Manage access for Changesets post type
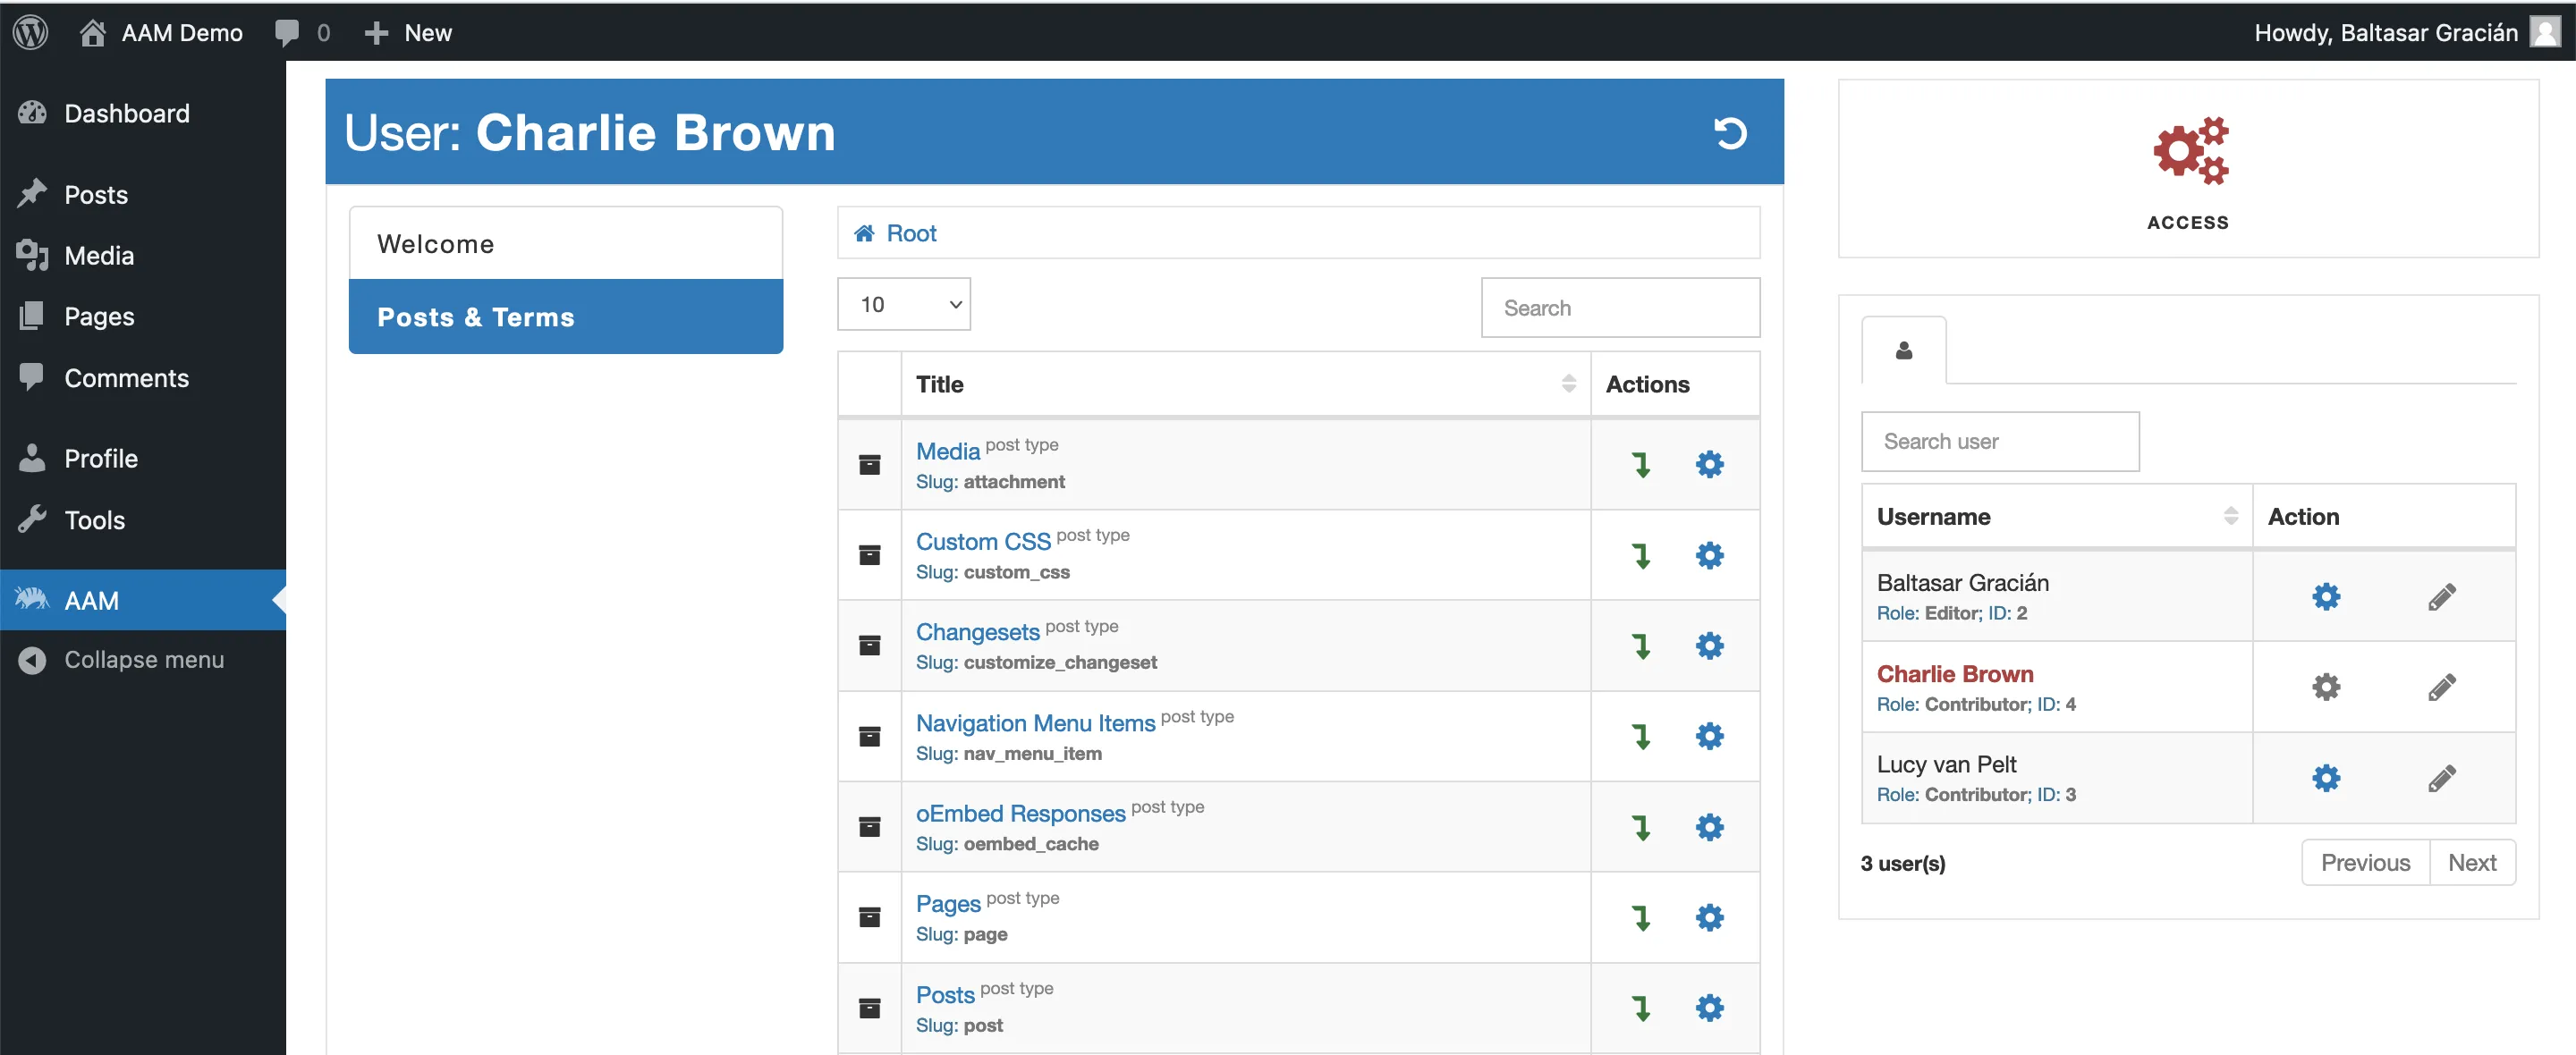The image size is (2576, 1055). [1709, 646]
